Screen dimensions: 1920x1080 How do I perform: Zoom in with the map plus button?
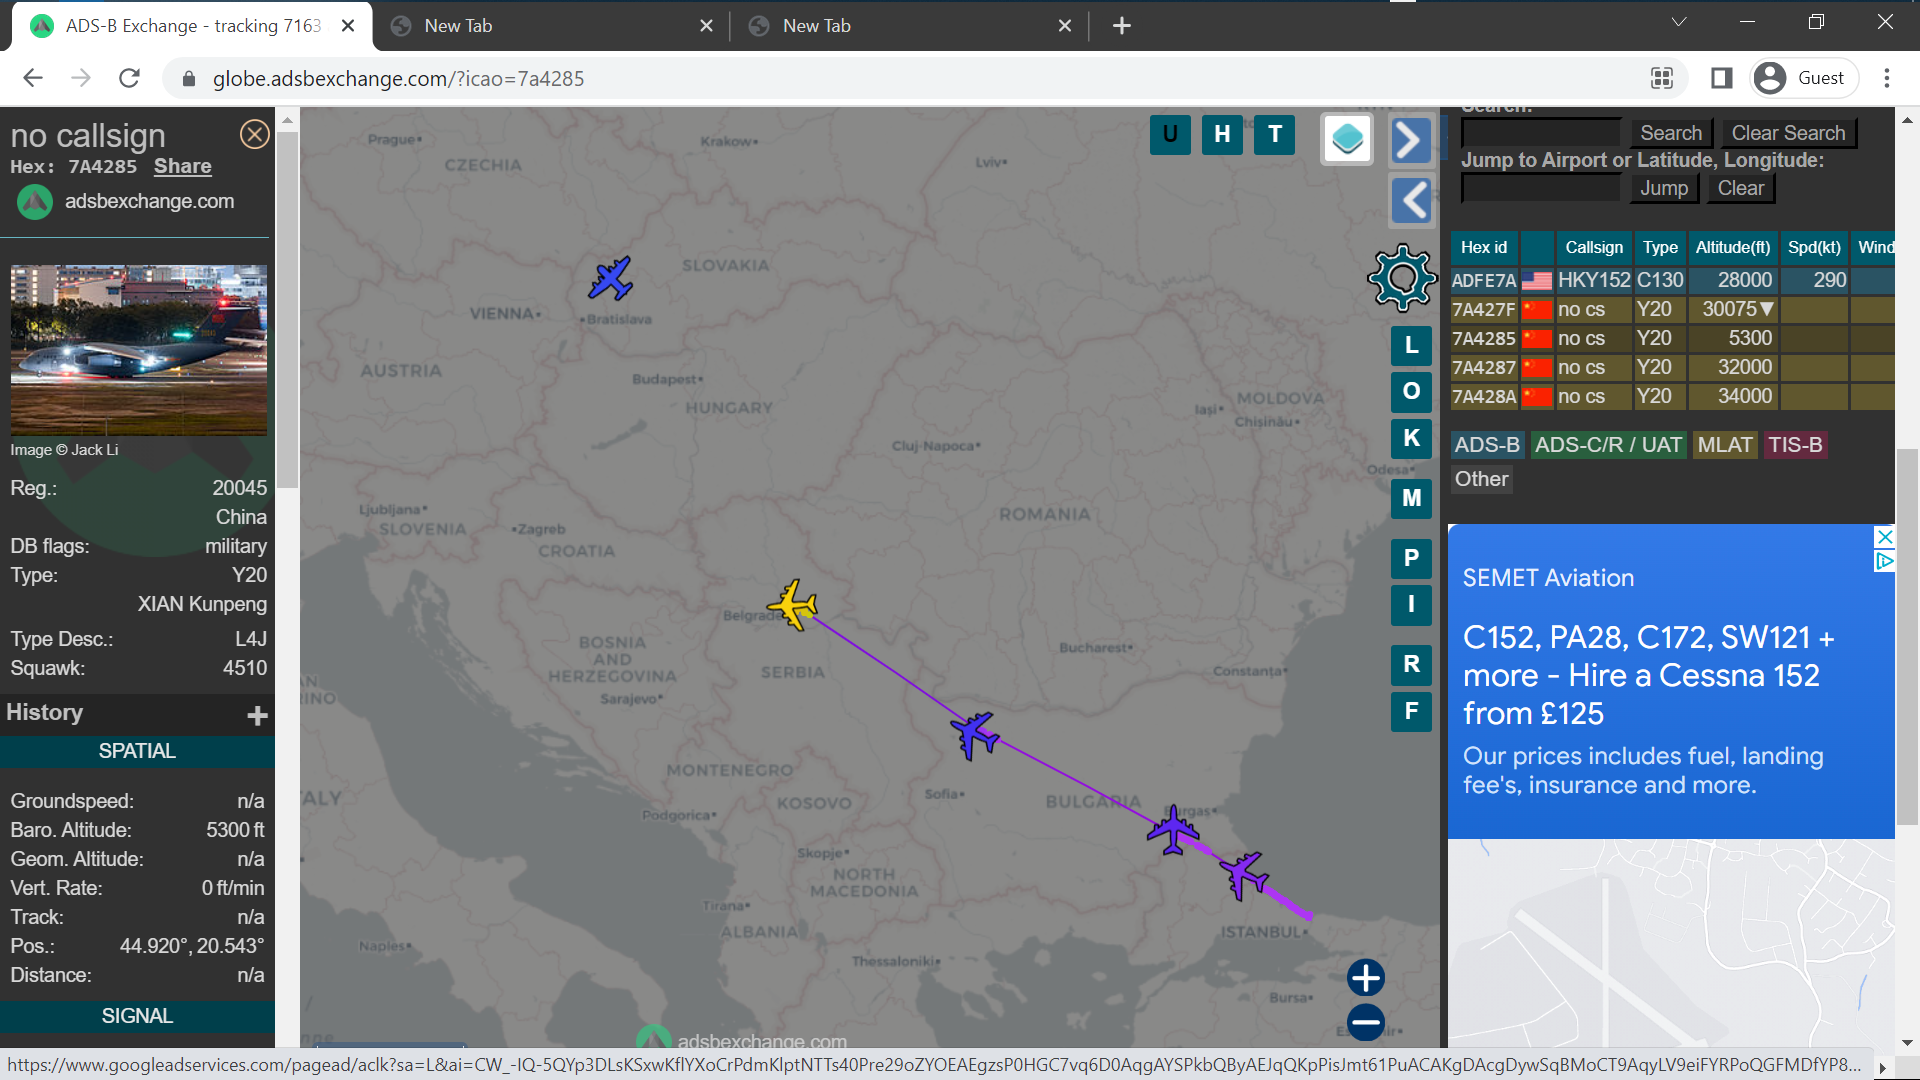click(x=1365, y=977)
